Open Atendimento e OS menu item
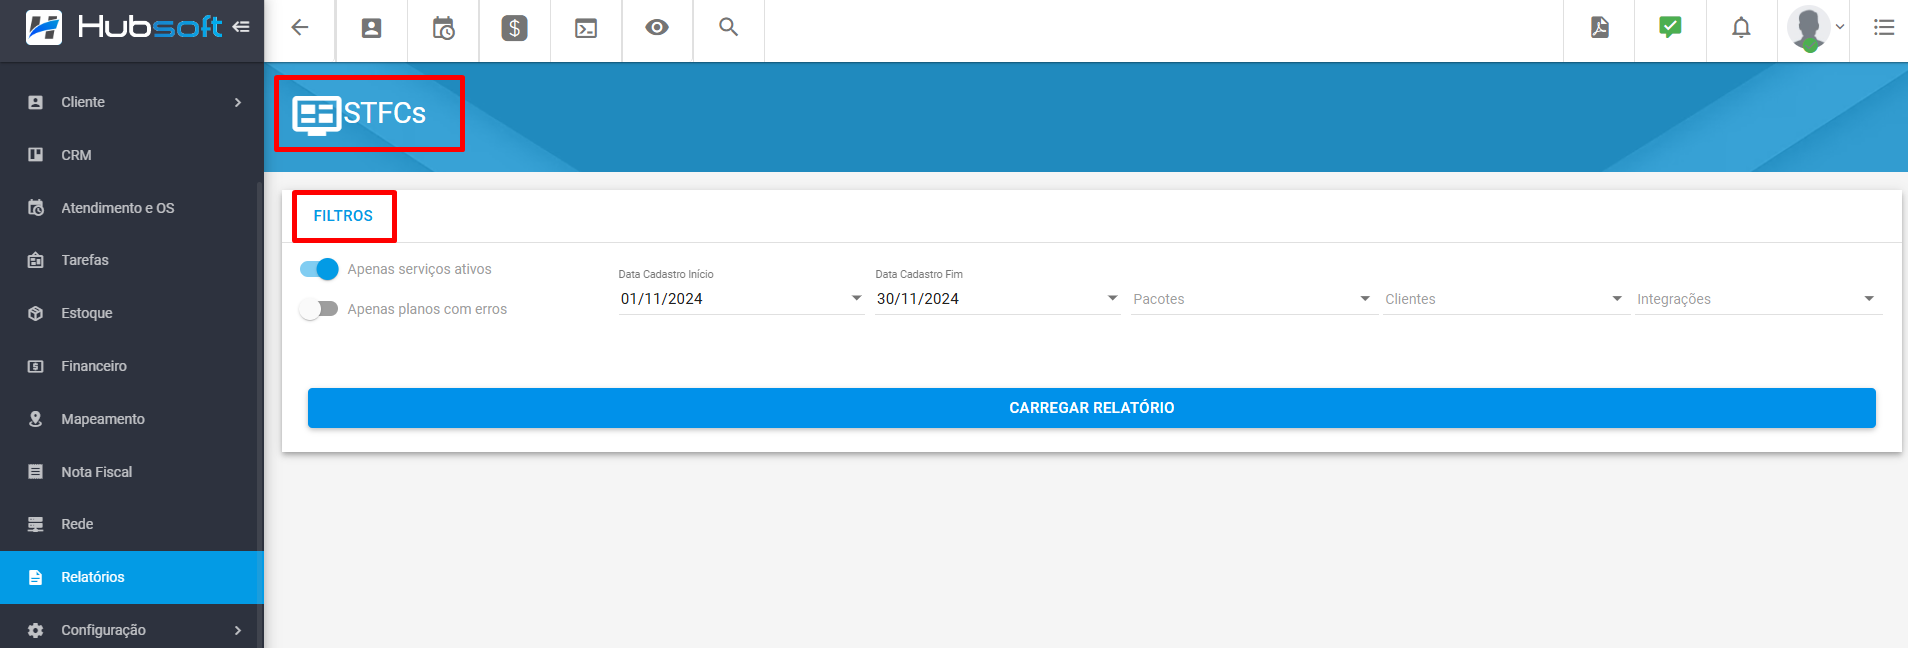This screenshot has width=1908, height=648. pyautogui.click(x=132, y=208)
